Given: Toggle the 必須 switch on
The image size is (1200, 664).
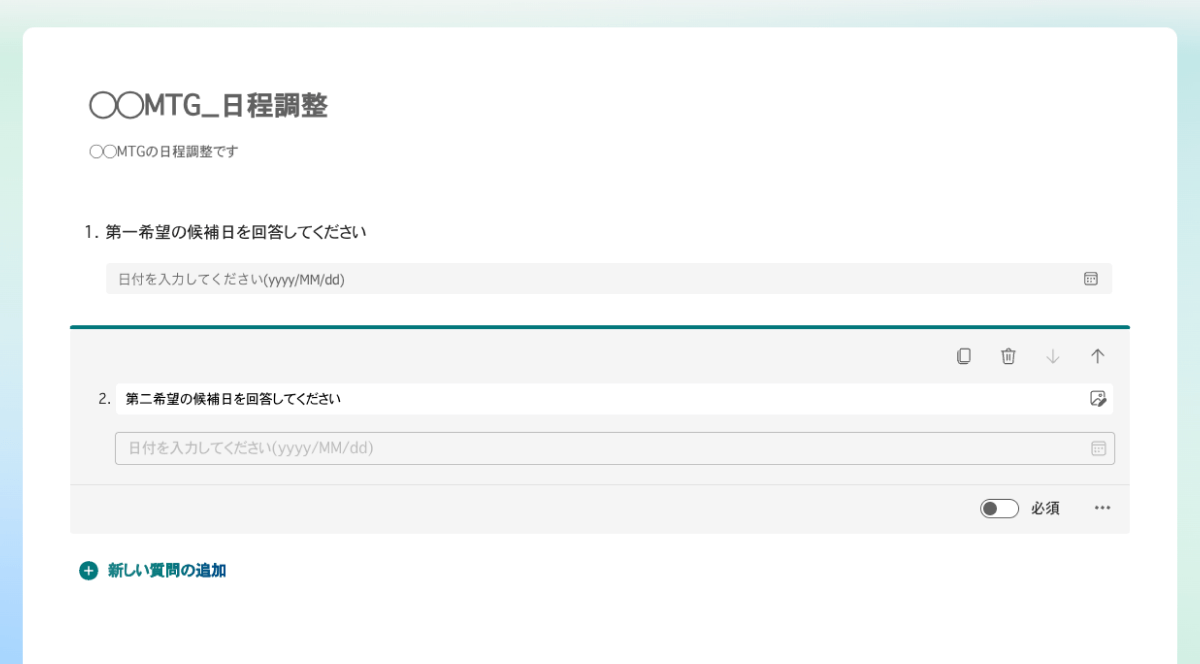Looking at the screenshot, I should pyautogui.click(x=999, y=509).
